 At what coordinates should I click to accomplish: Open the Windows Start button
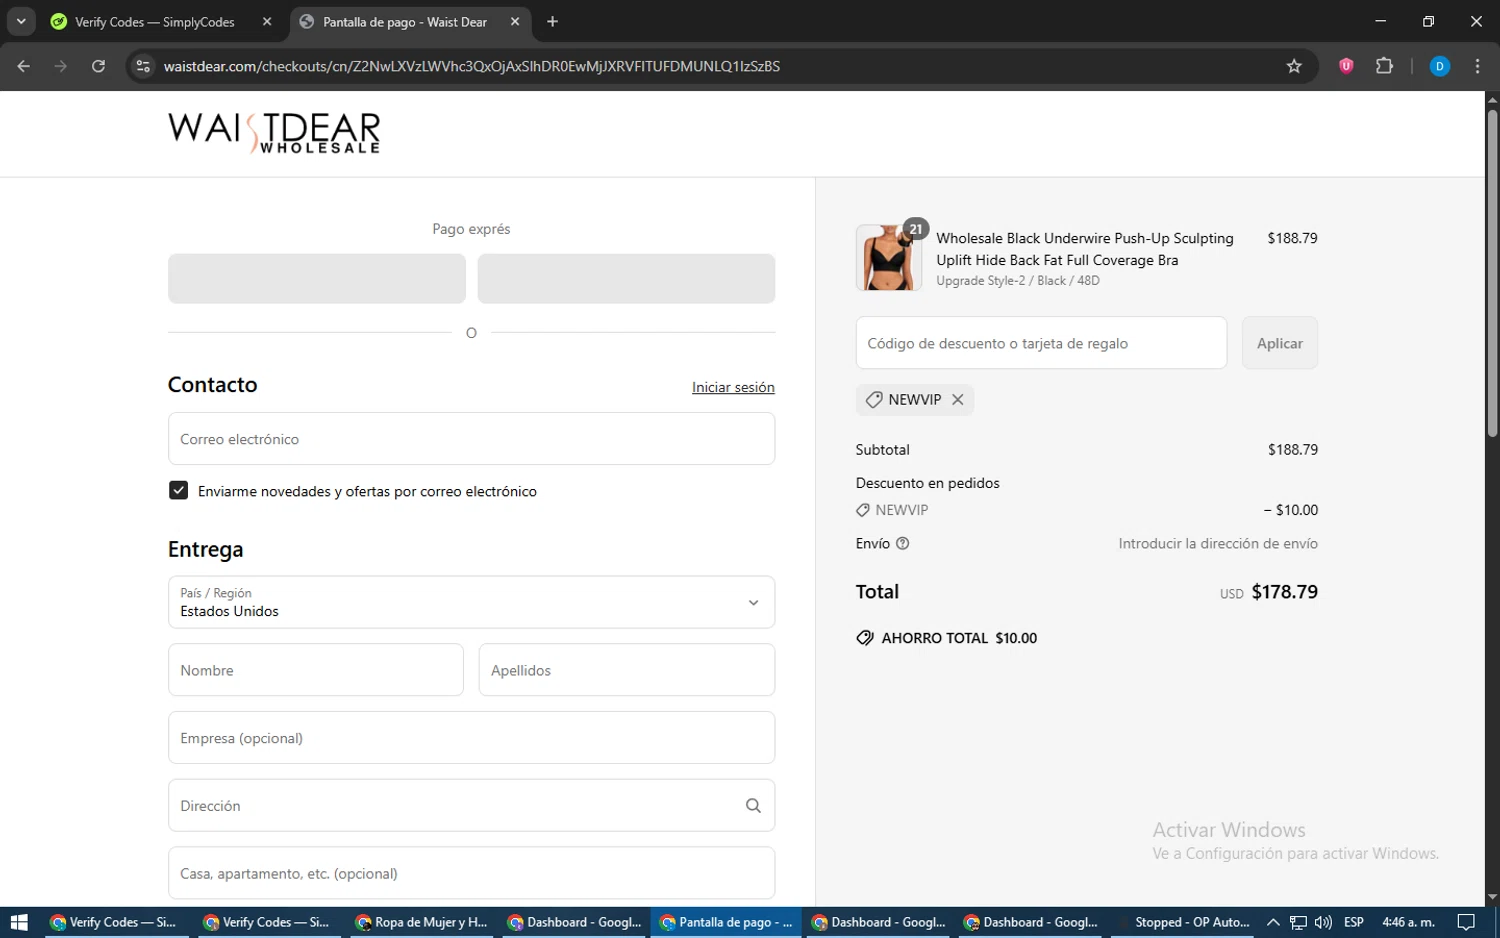point(18,922)
